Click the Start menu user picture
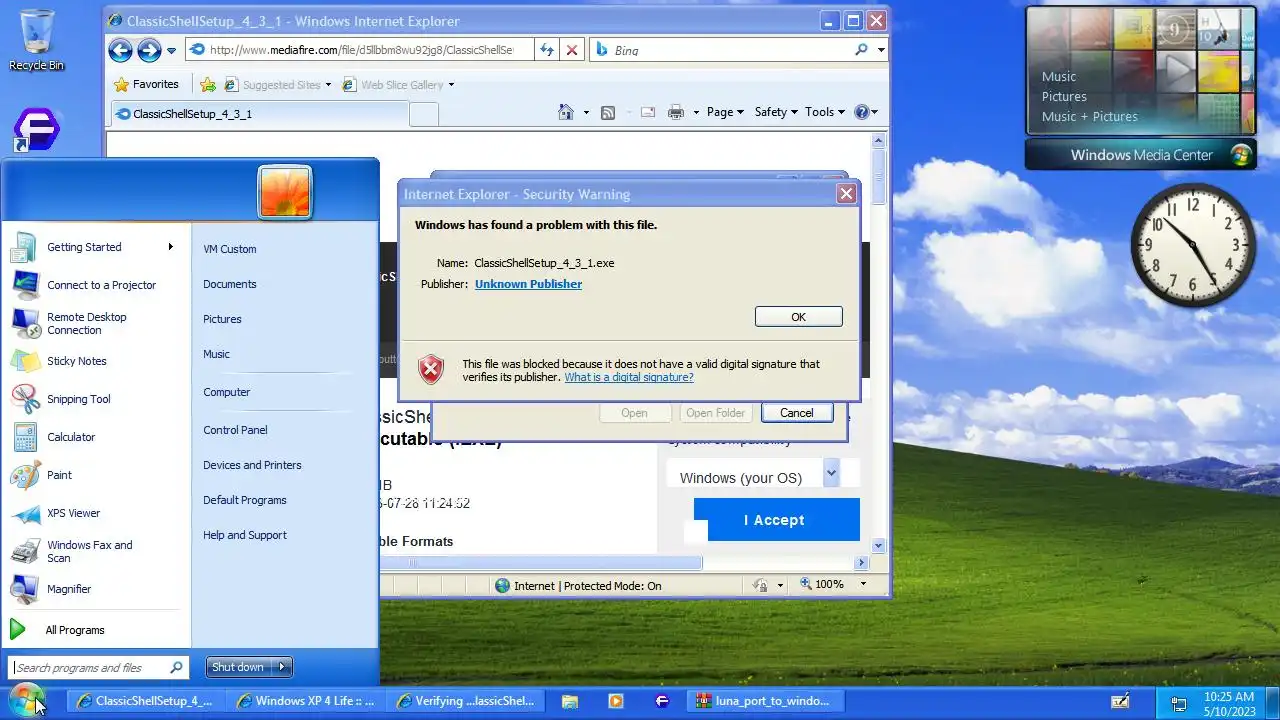Screen dimensions: 1280x720 point(285,191)
